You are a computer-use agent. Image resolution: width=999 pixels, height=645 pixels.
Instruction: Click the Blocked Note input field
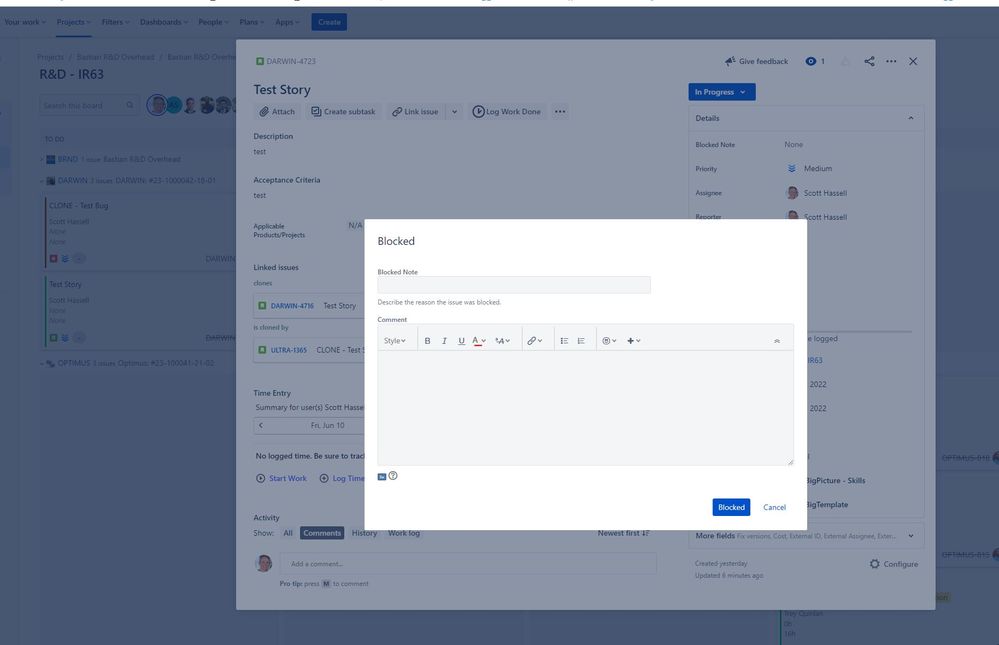[513, 284]
